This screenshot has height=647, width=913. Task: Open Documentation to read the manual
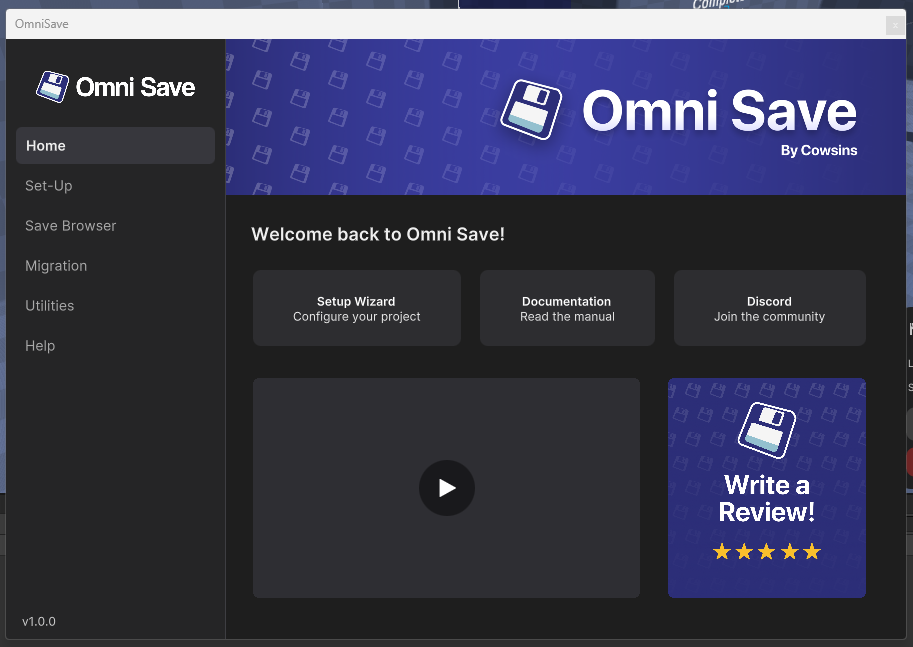tap(567, 308)
